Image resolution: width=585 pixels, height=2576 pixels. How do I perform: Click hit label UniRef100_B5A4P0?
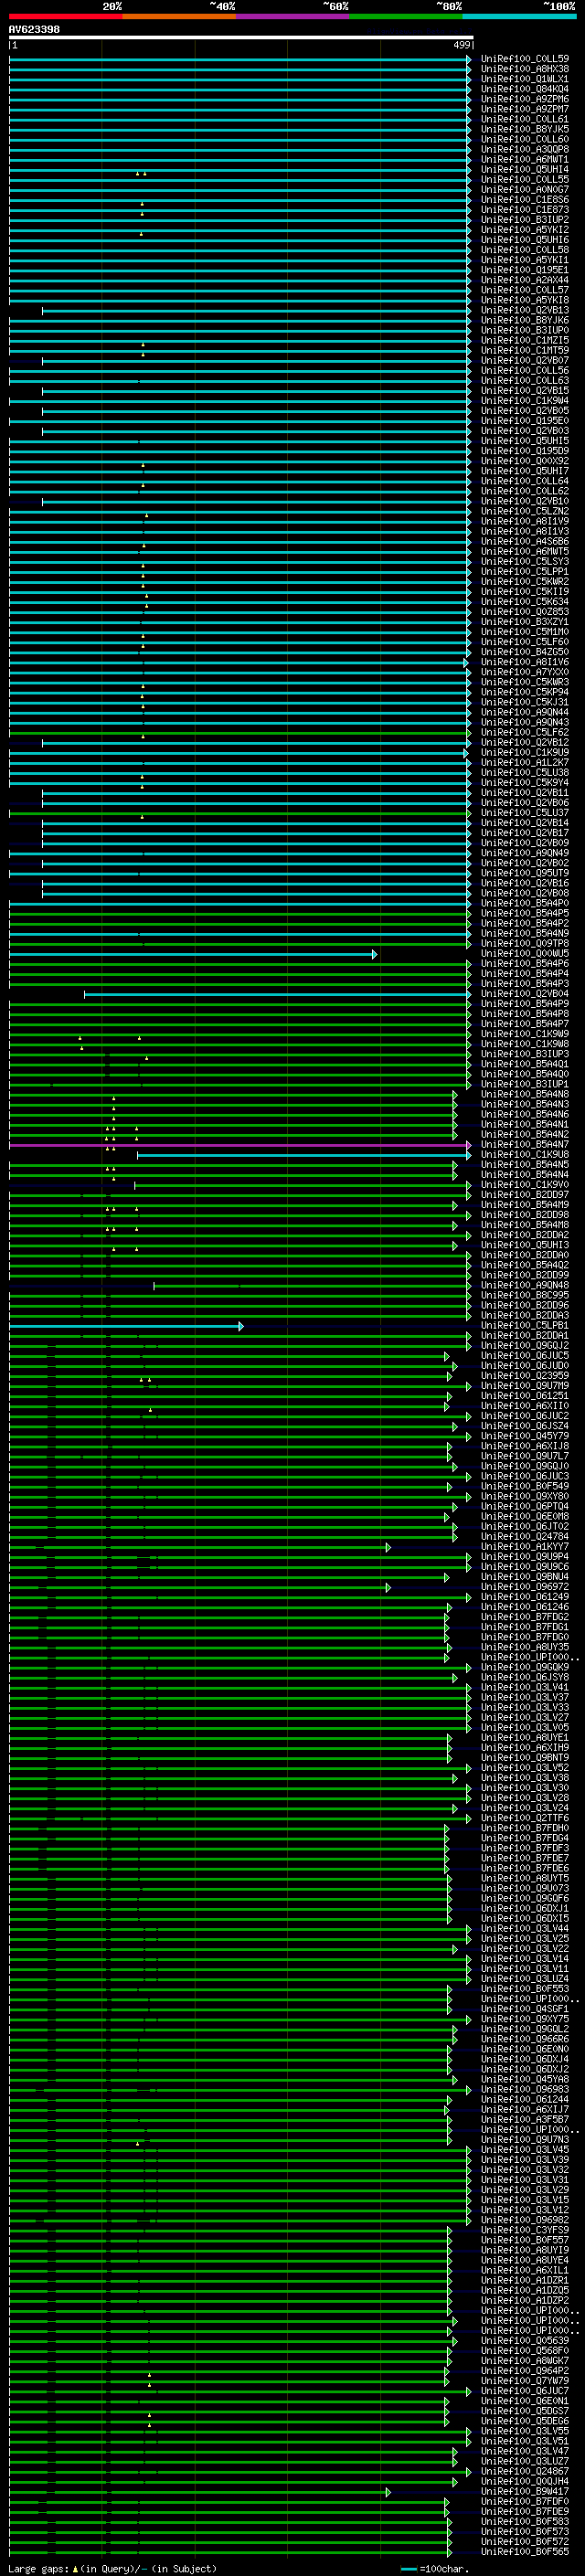[x=525, y=904]
